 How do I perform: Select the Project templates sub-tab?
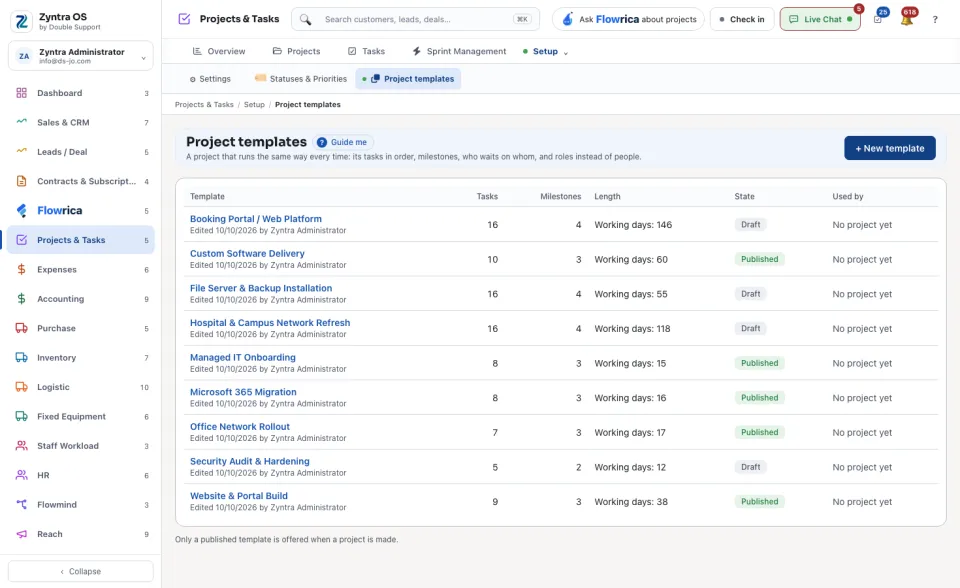[x=408, y=79]
